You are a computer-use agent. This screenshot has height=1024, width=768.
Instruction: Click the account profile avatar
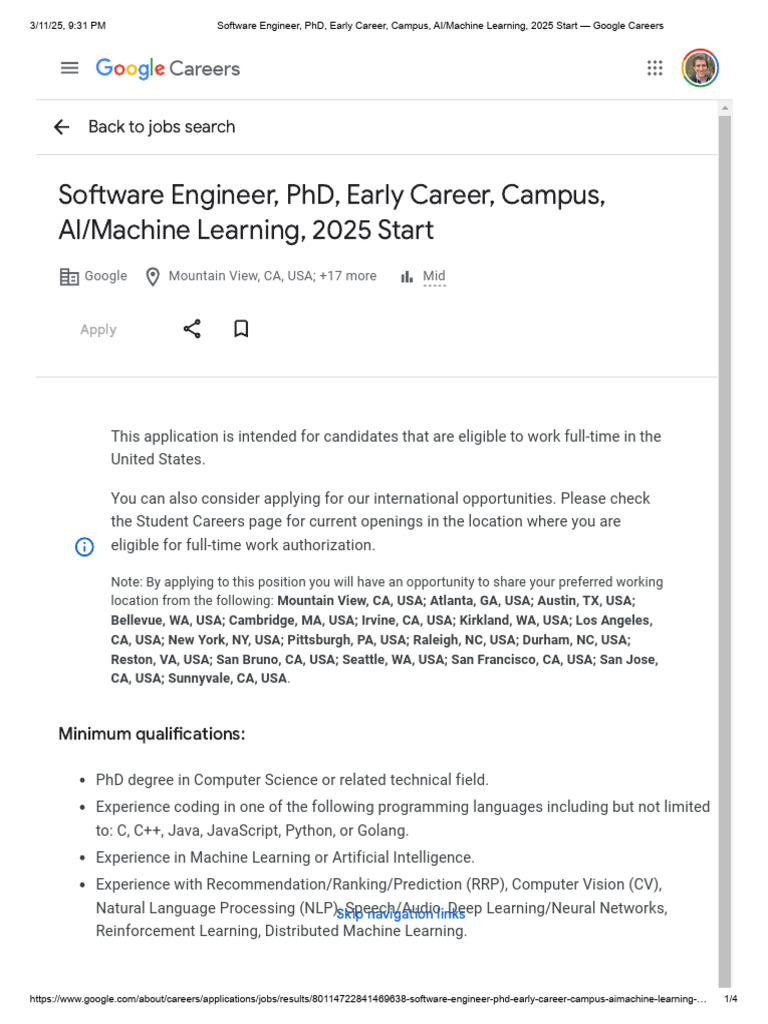tap(700, 68)
